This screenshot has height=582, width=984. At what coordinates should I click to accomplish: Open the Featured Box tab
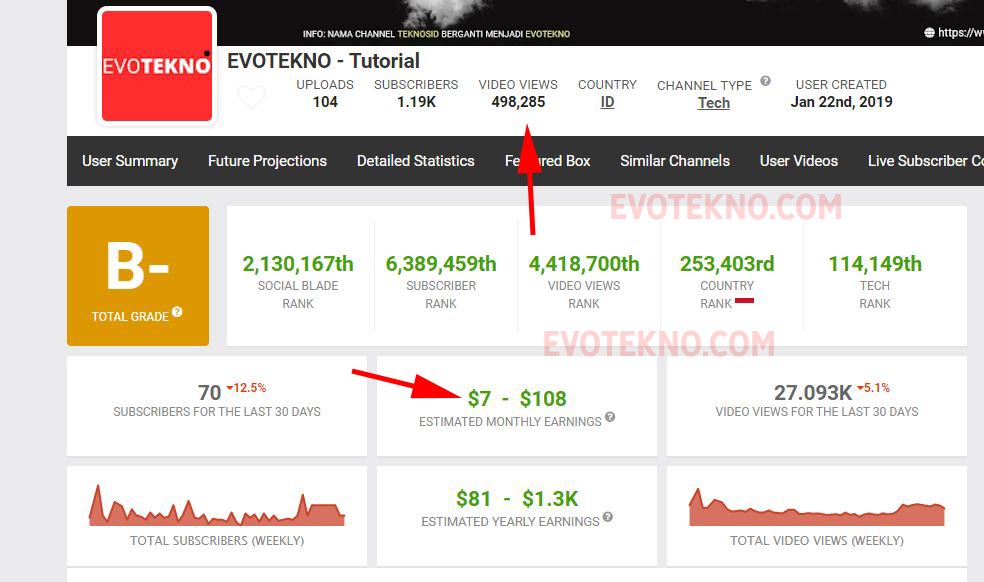[x=547, y=161]
